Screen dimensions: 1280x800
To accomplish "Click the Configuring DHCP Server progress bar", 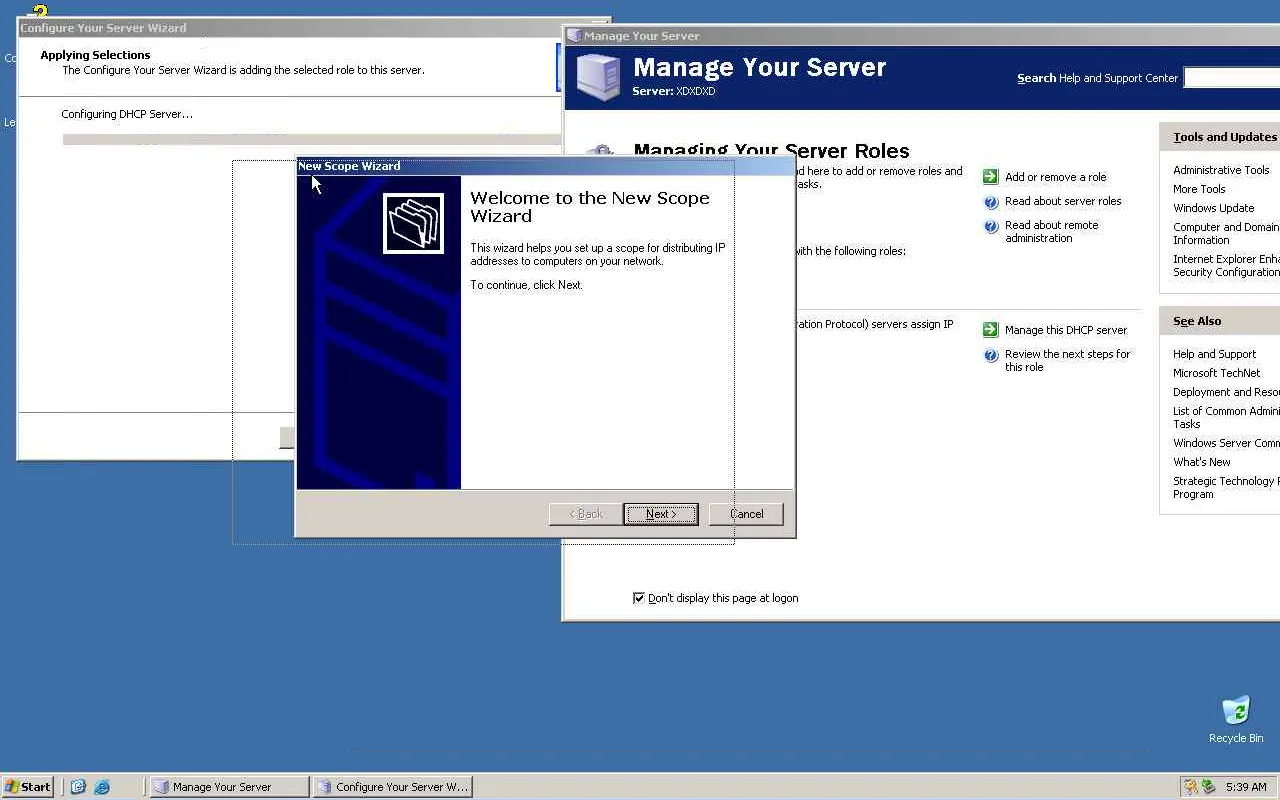I will [x=312, y=140].
